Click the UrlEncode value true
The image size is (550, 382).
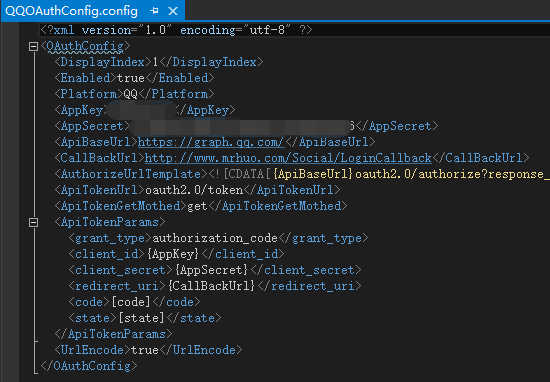(145, 350)
